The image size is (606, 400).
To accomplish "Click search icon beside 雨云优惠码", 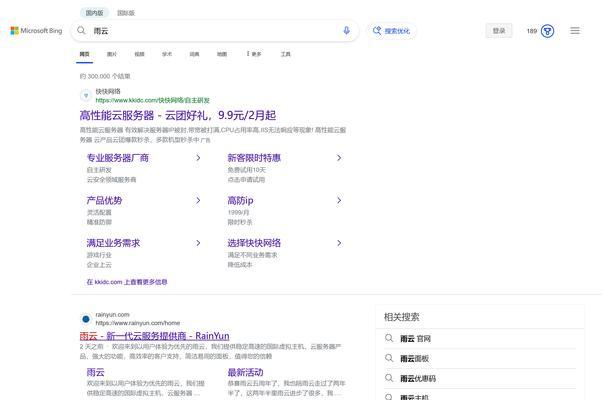I will [389, 378].
